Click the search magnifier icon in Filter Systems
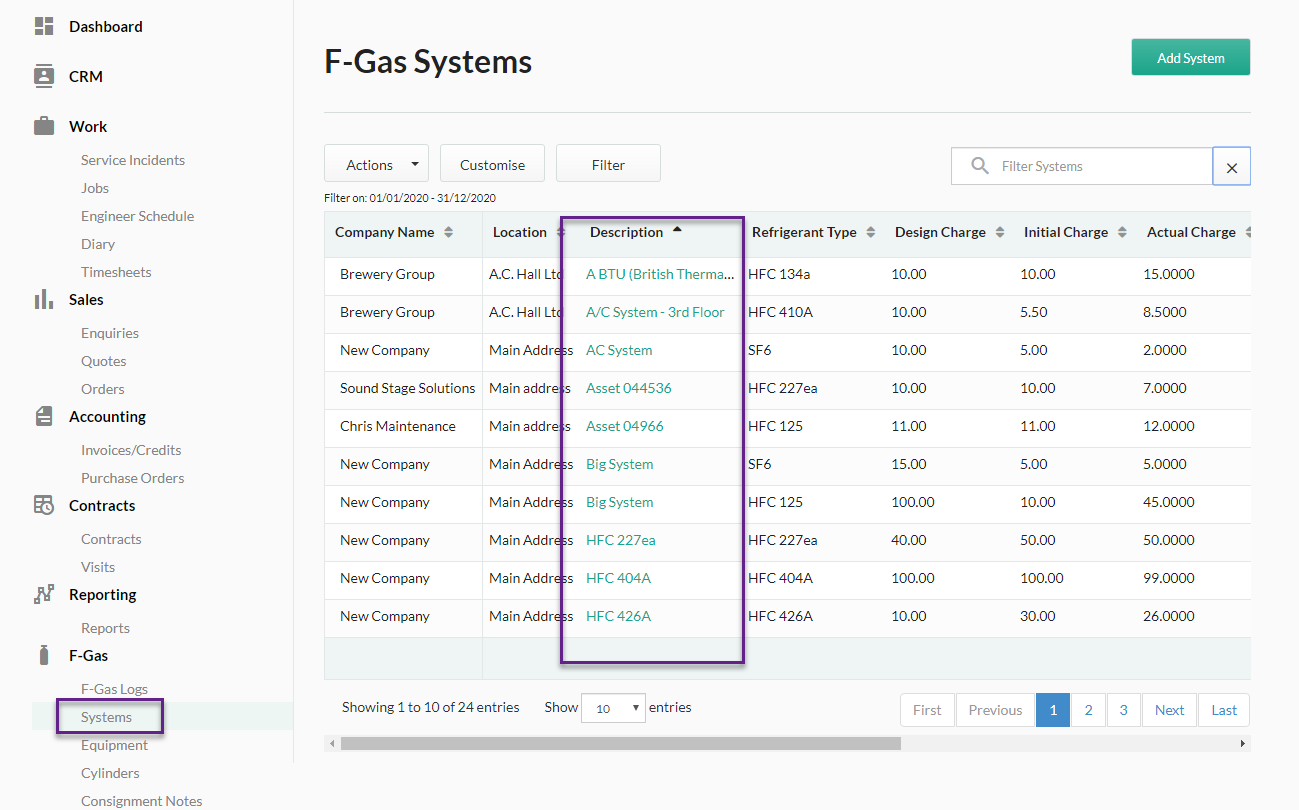Screen dimensions: 1299x810 pyautogui.click(x=980, y=166)
